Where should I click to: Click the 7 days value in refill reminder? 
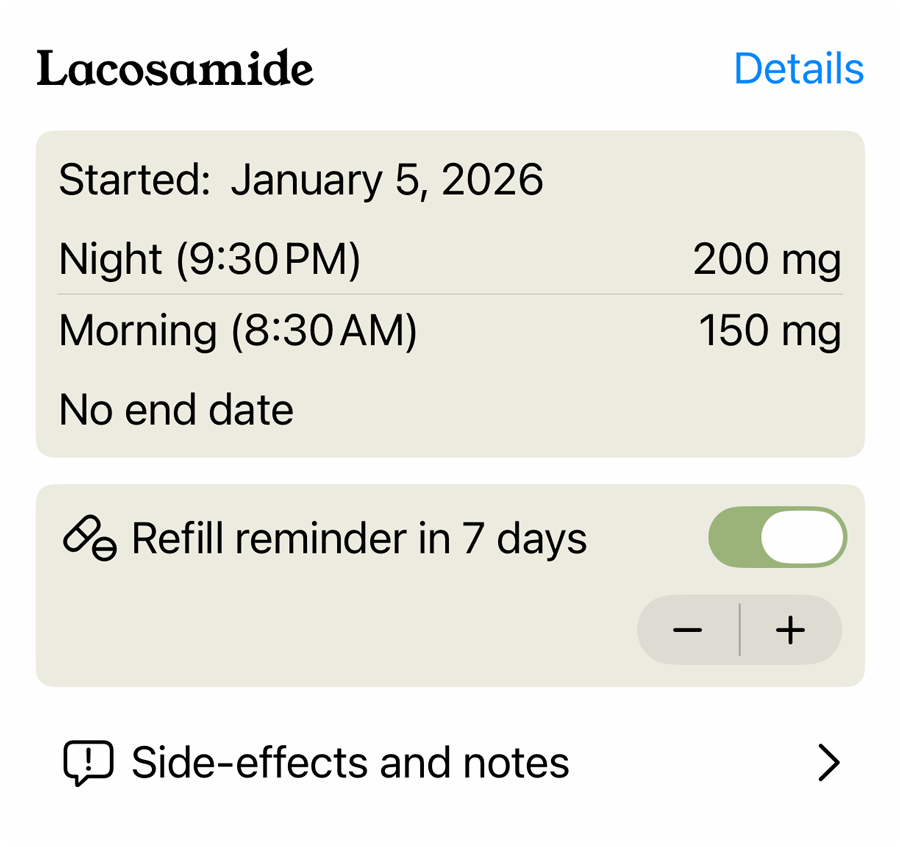click(x=524, y=539)
